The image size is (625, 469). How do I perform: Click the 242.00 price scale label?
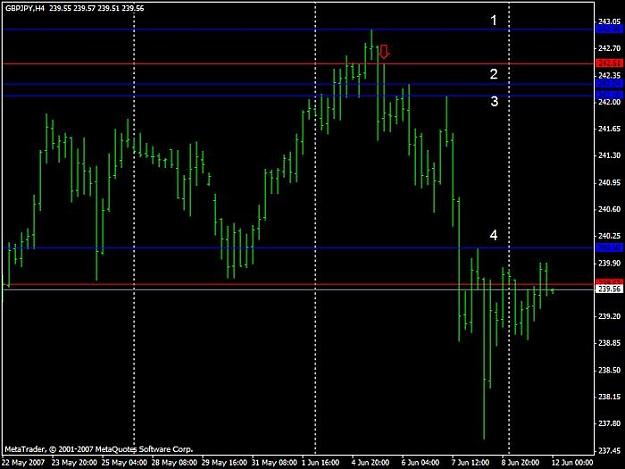609,102
